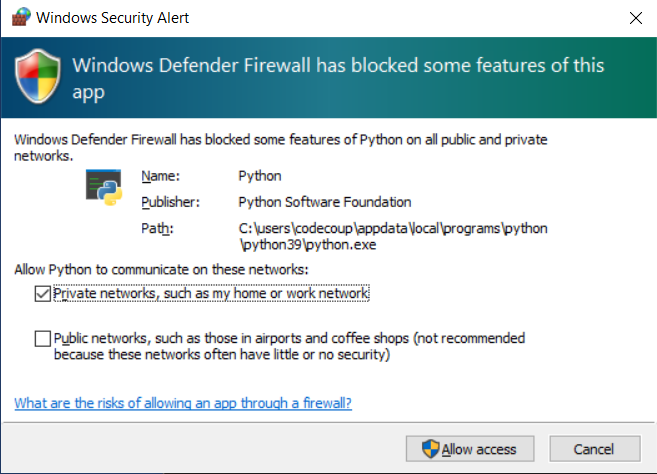Cancel the security alert dialog

pos(594,449)
